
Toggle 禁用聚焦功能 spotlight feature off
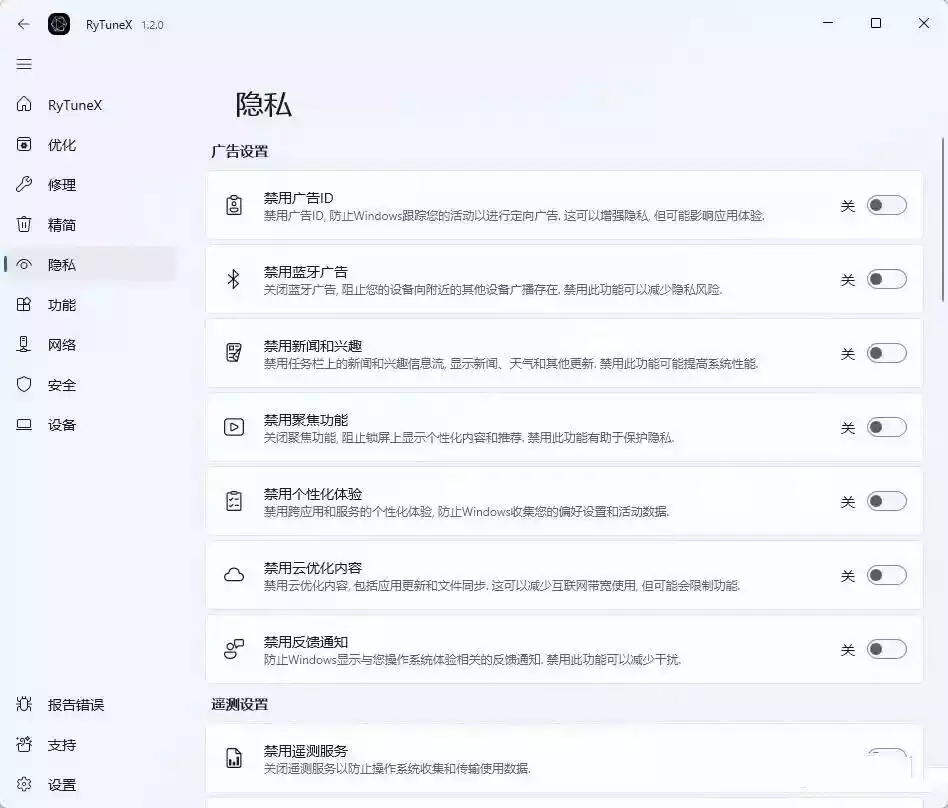[x=884, y=427]
